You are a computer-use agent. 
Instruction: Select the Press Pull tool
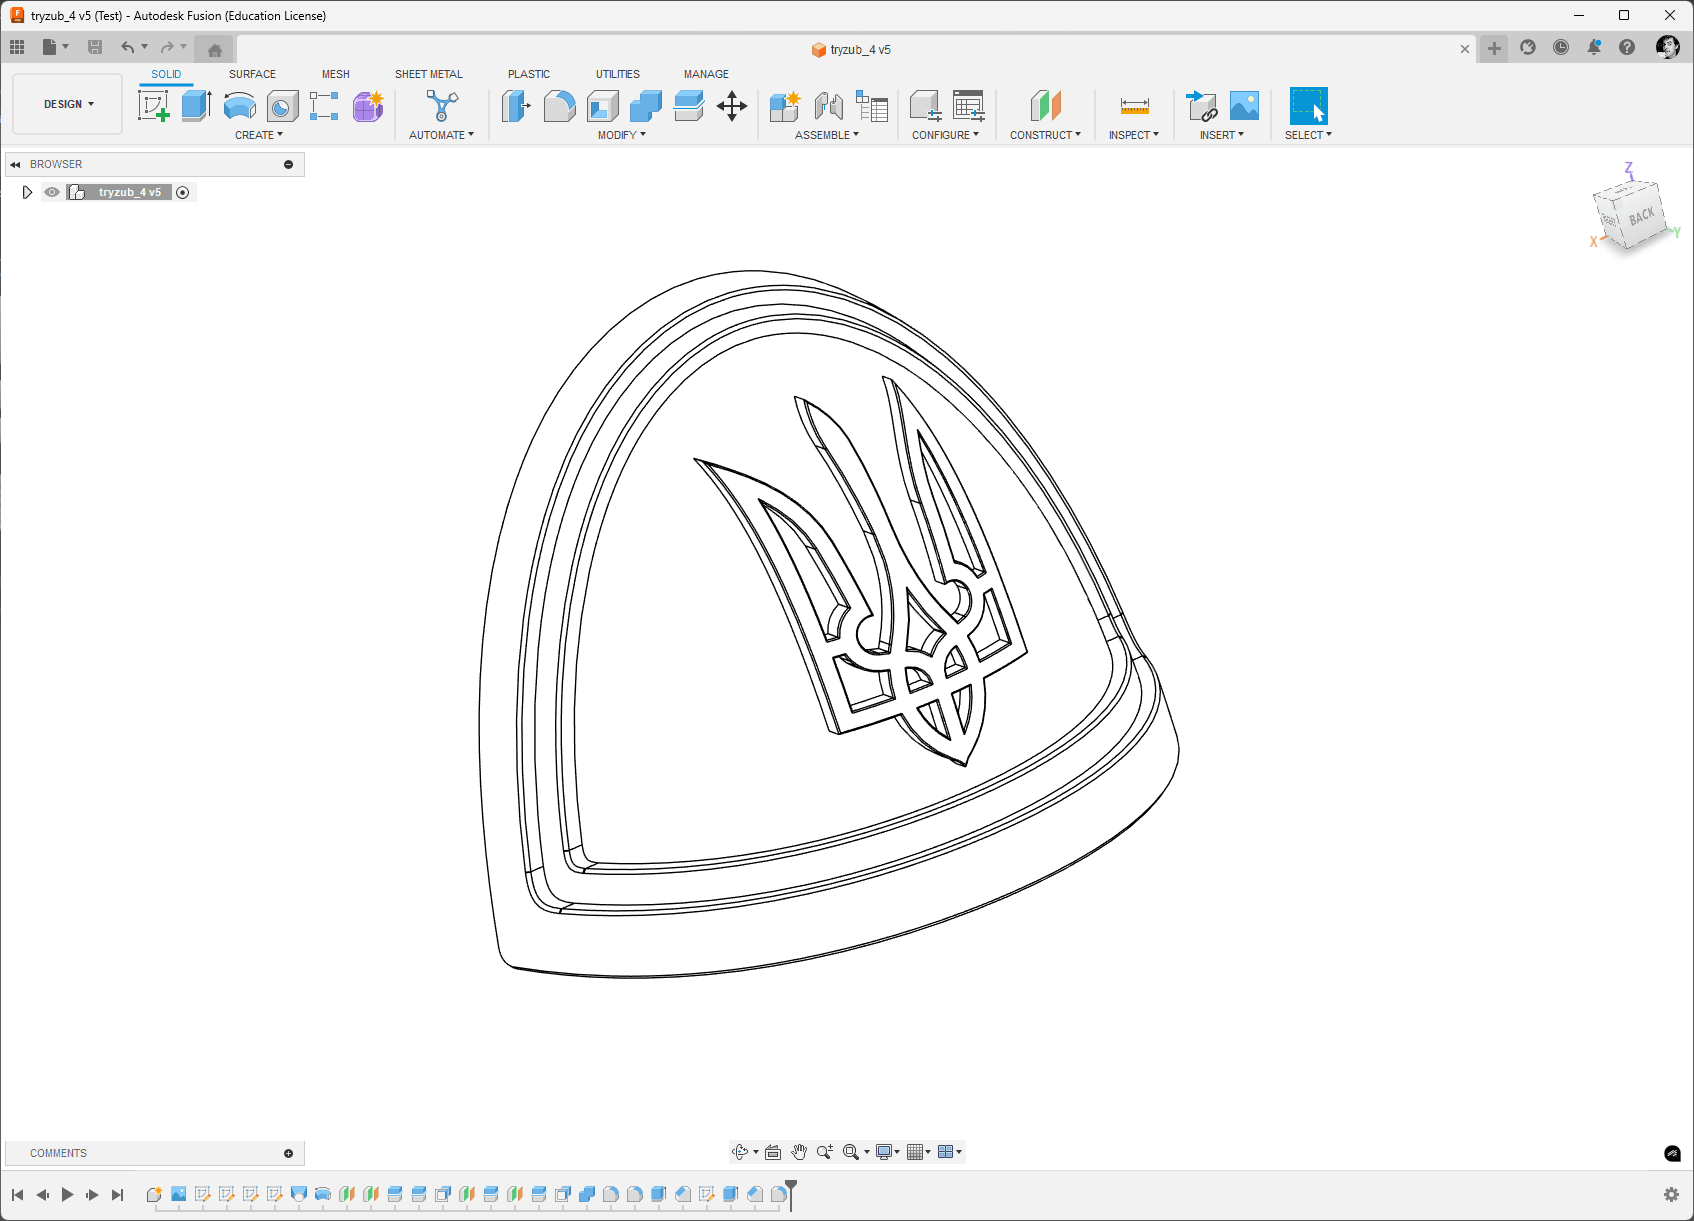click(x=516, y=106)
